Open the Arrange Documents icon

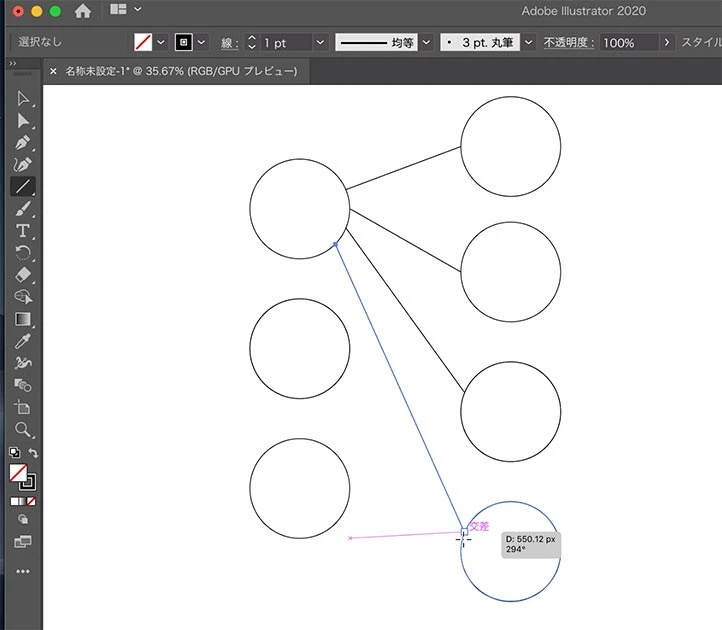click(x=118, y=9)
